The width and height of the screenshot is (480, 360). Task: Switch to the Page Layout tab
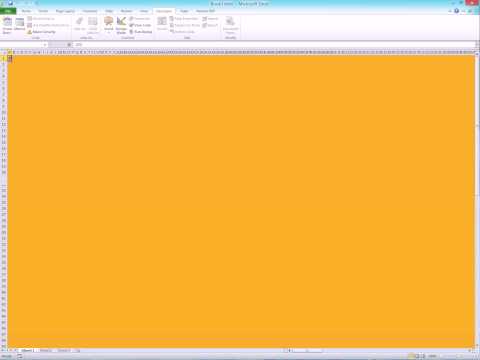(65, 11)
